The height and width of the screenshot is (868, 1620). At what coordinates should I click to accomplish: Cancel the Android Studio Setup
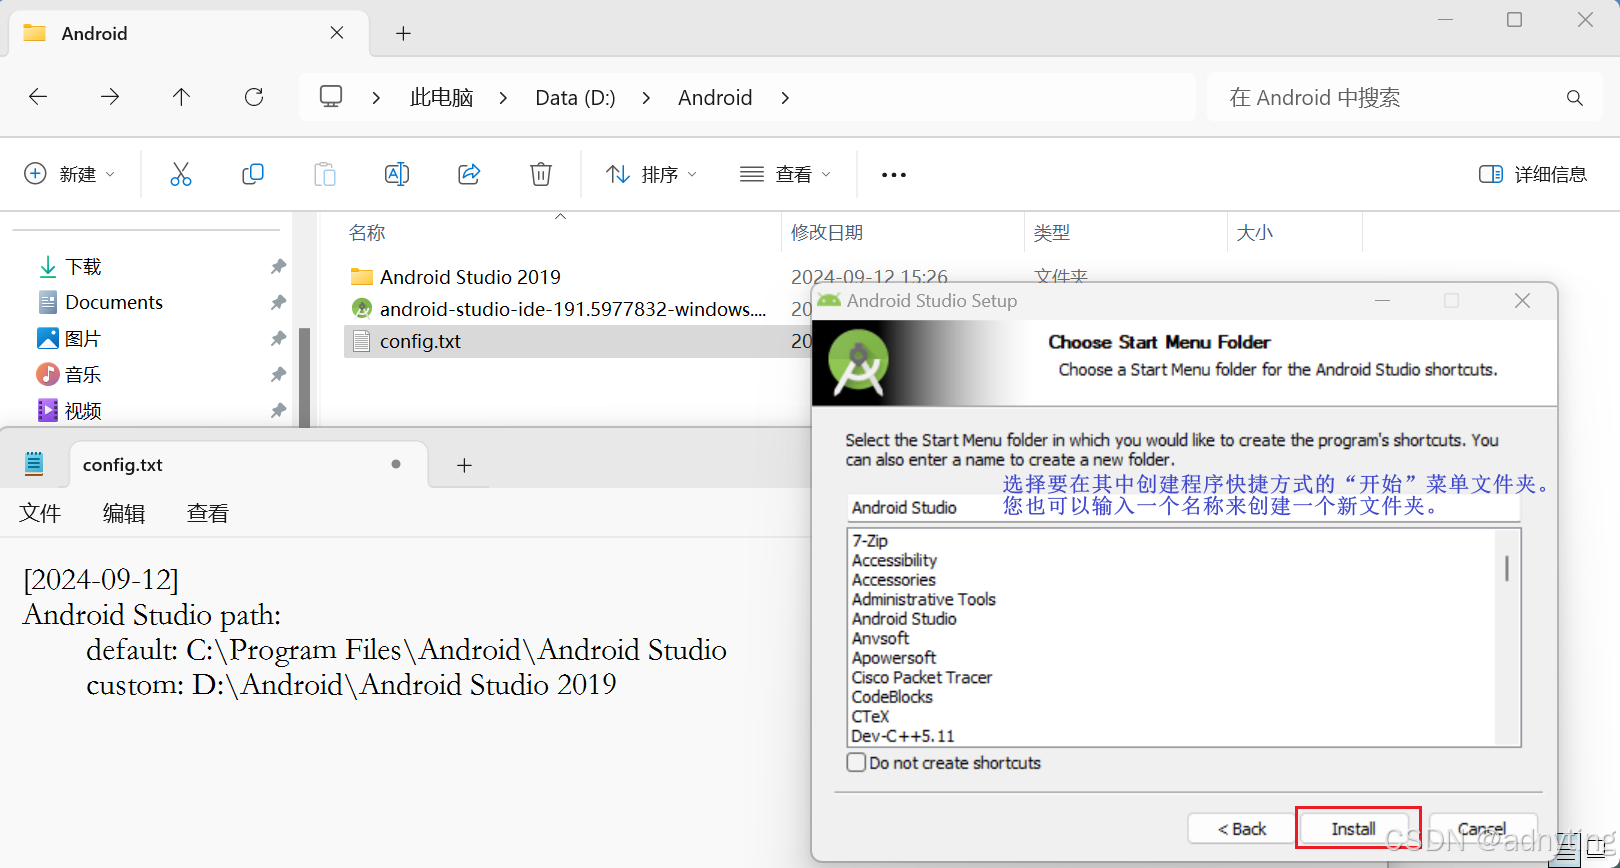coord(1483,829)
